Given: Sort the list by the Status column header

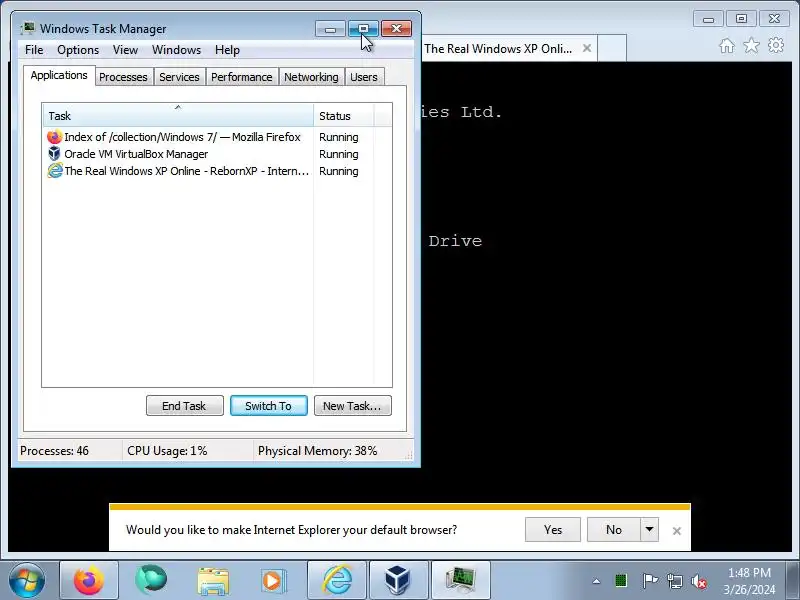Looking at the screenshot, I should click(x=344, y=115).
